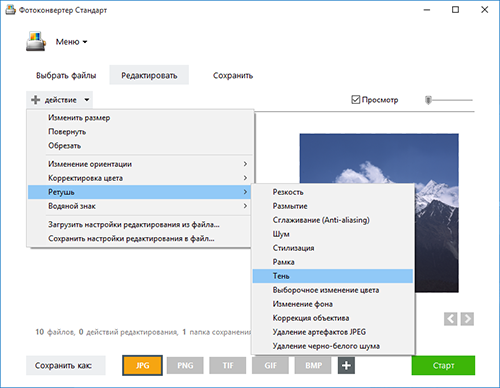Select Размытие in the submenu
The image size is (500, 388).
[333, 206]
